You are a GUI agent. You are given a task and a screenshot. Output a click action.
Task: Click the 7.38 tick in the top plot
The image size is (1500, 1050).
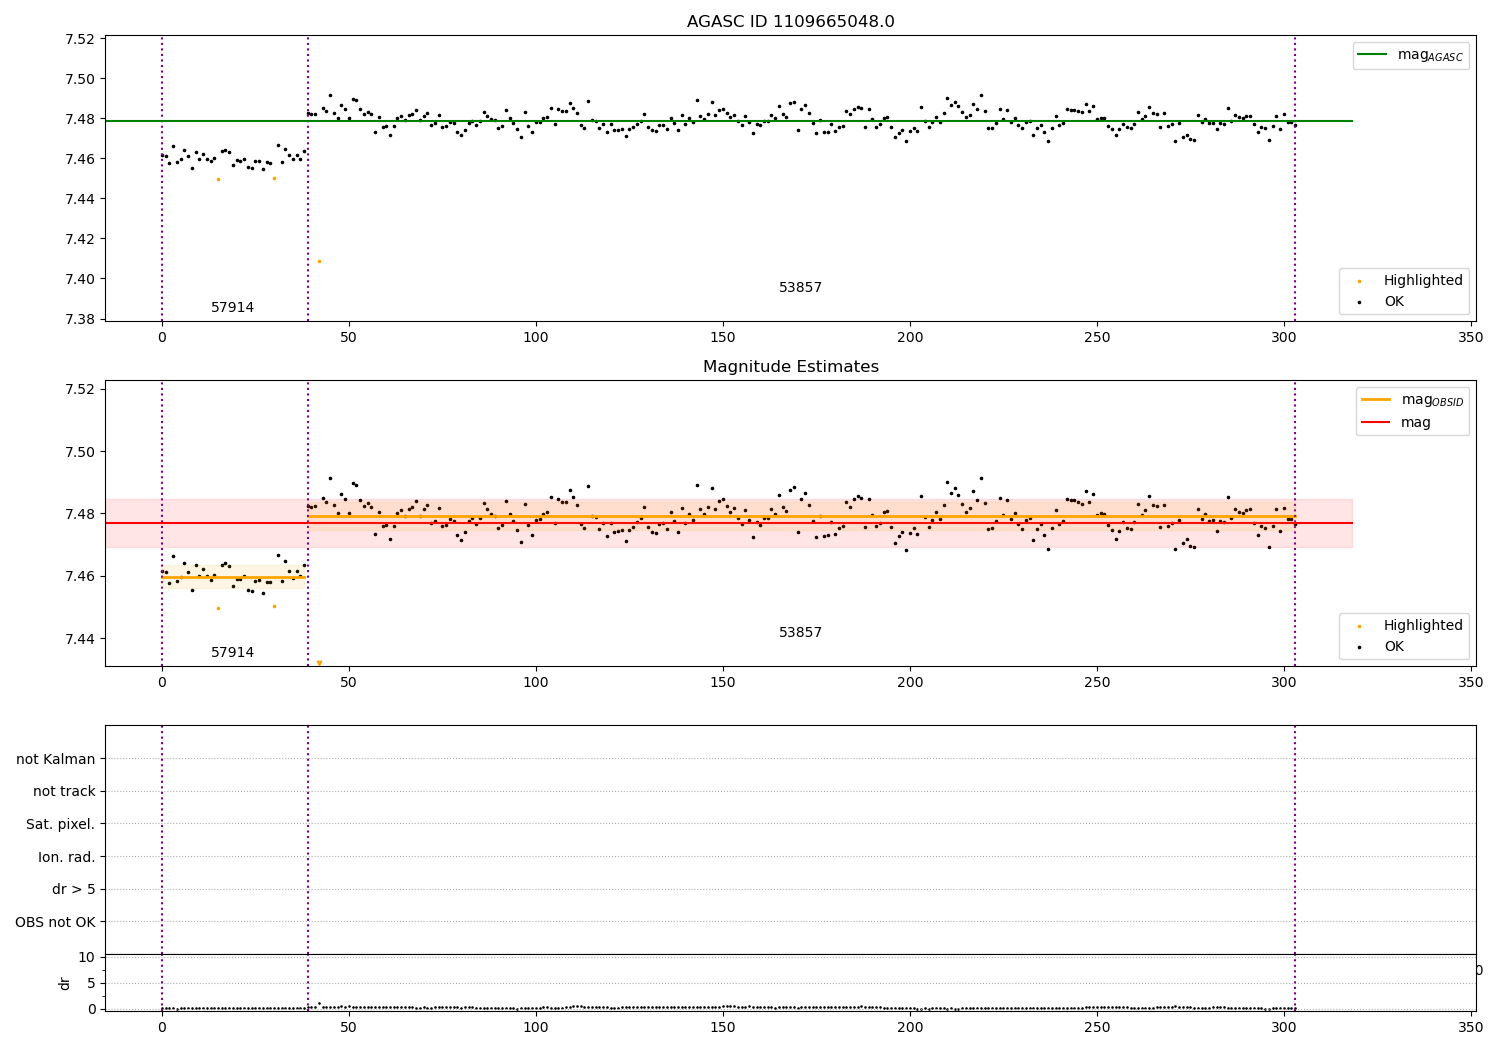[x=78, y=320]
